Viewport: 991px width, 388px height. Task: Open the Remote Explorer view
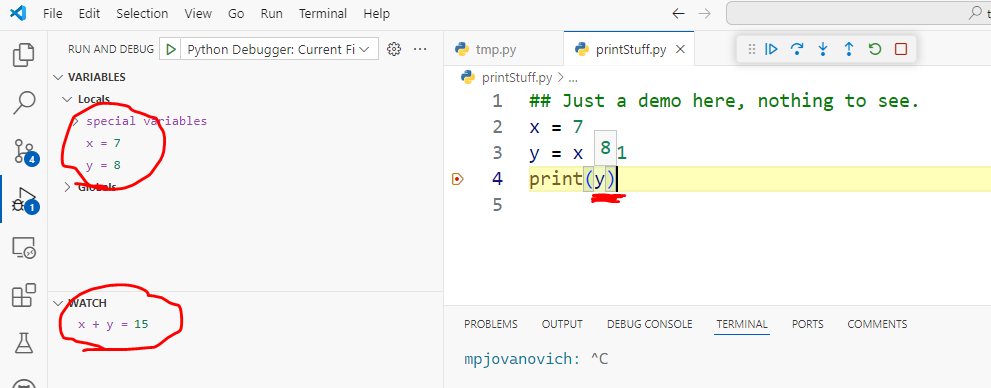24,248
